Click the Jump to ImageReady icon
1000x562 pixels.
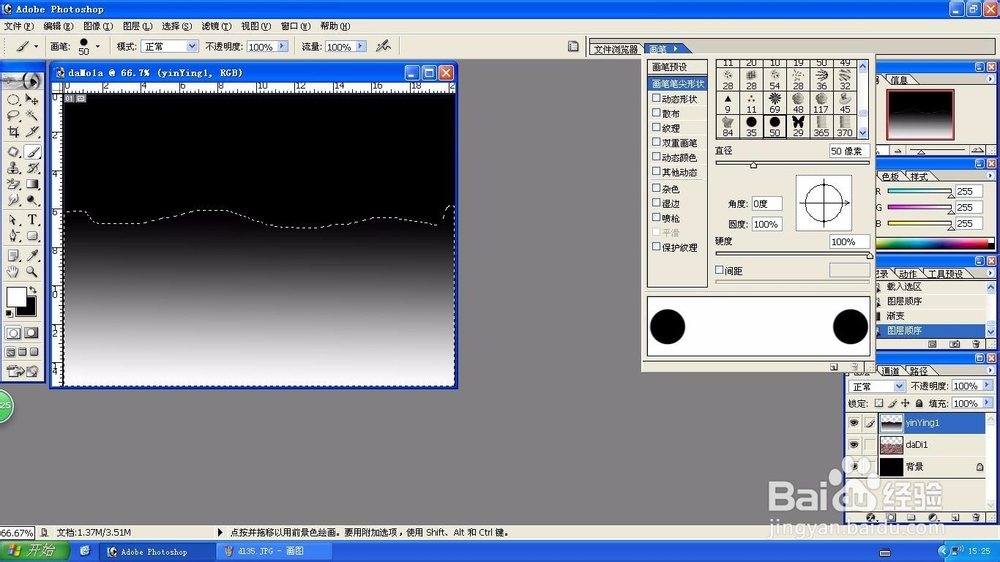tap(22, 371)
